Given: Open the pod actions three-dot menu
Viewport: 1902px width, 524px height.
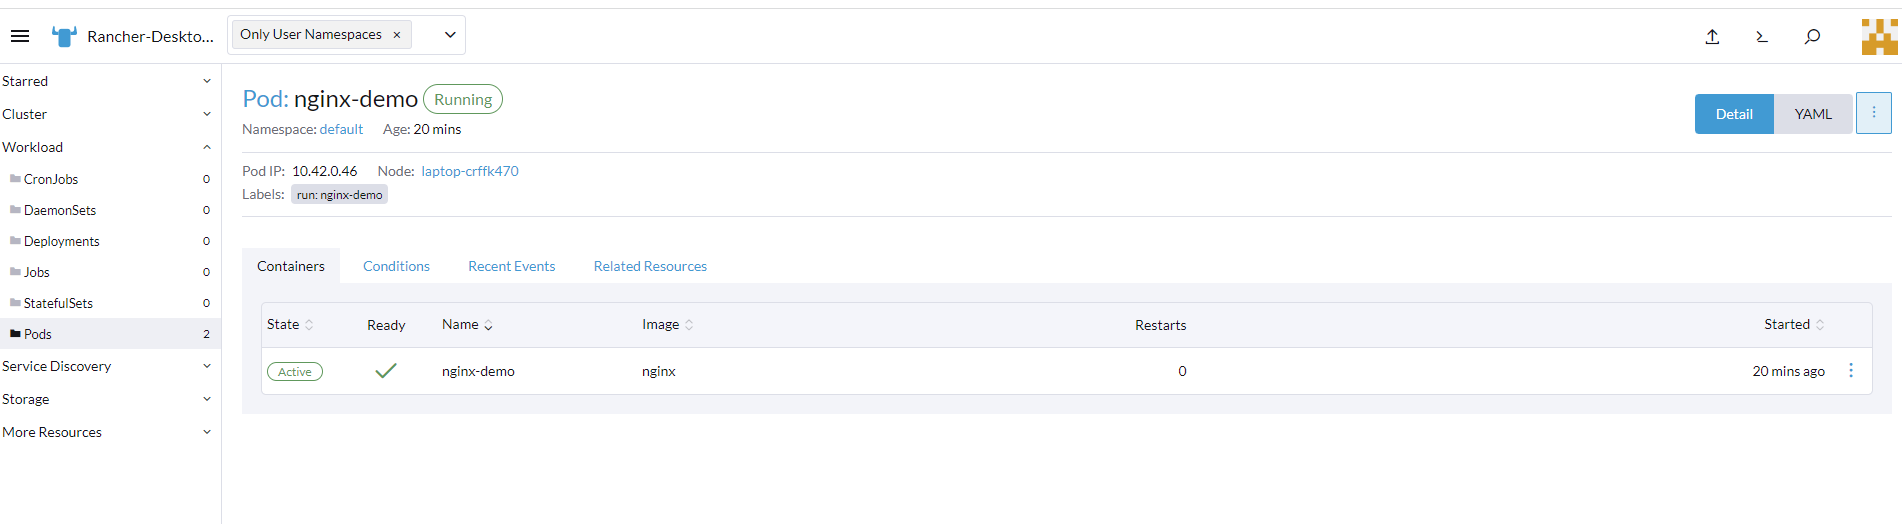Looking at the screenshot, I should coord(1873,113).
